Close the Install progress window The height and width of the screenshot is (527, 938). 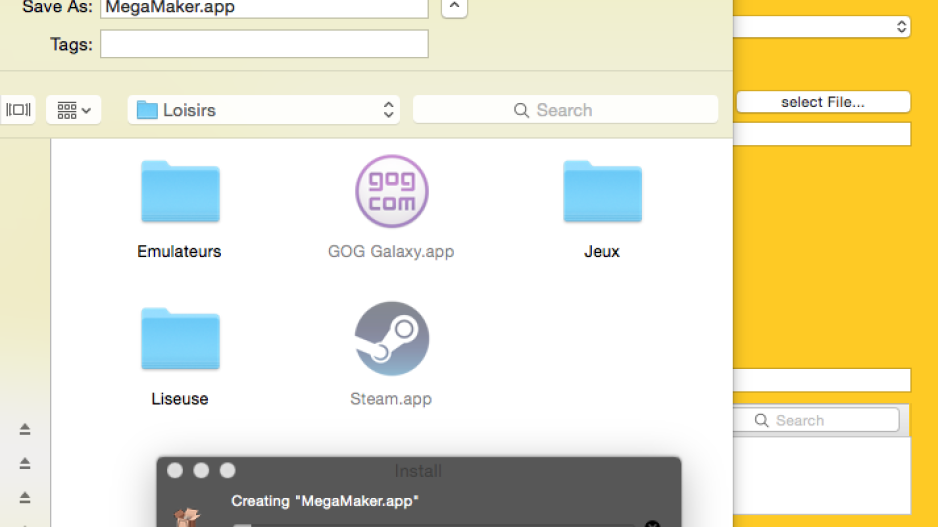175,470
